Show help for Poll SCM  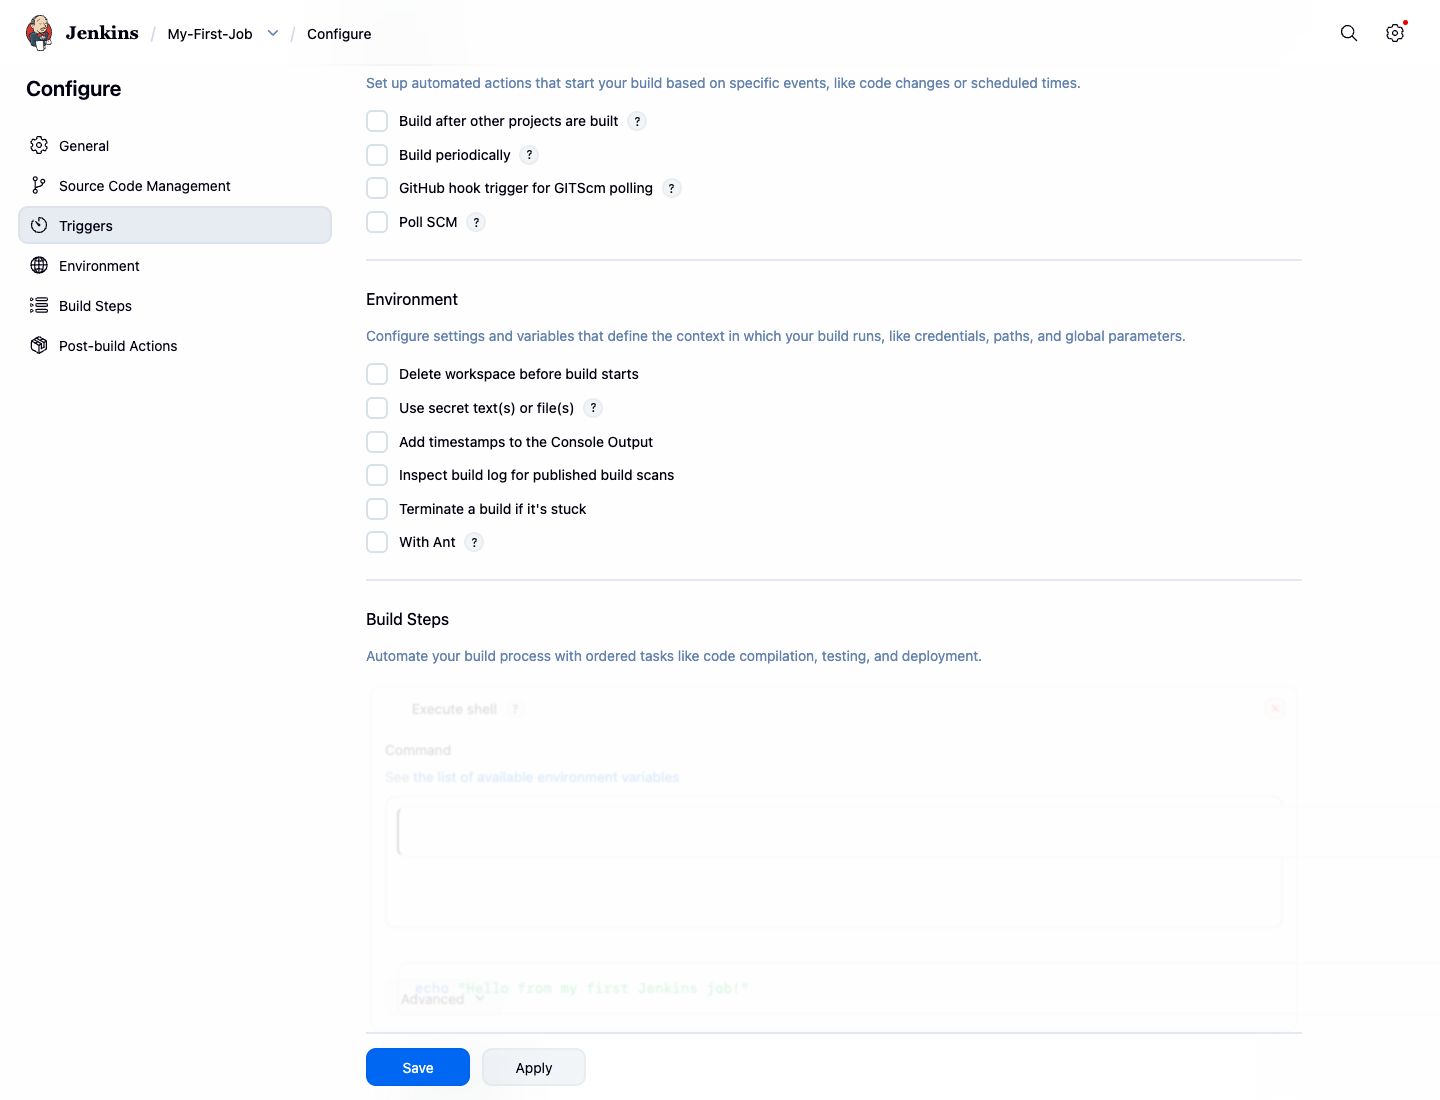[x=476, y=222]
